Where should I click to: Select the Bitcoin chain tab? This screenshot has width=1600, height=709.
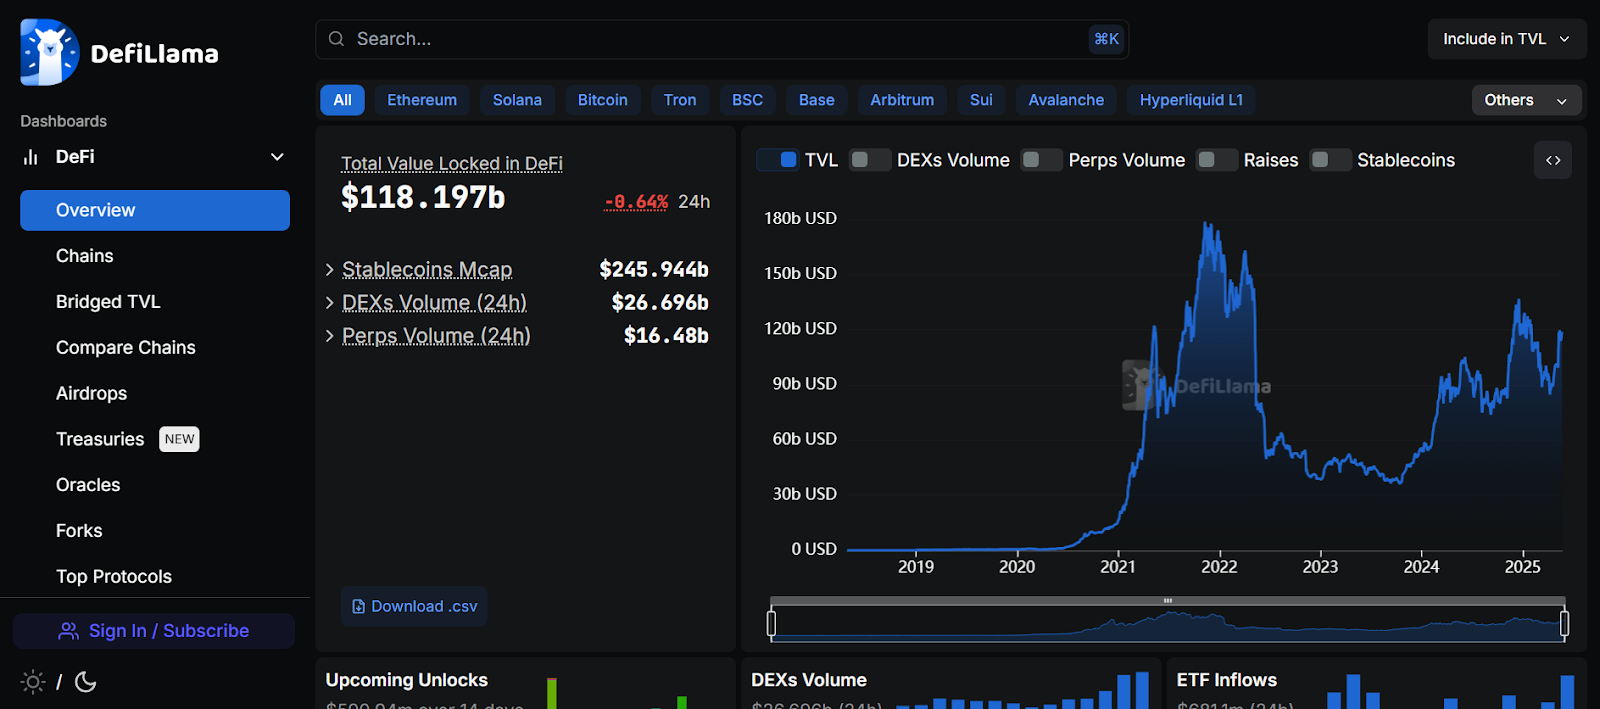click(603, 100)
